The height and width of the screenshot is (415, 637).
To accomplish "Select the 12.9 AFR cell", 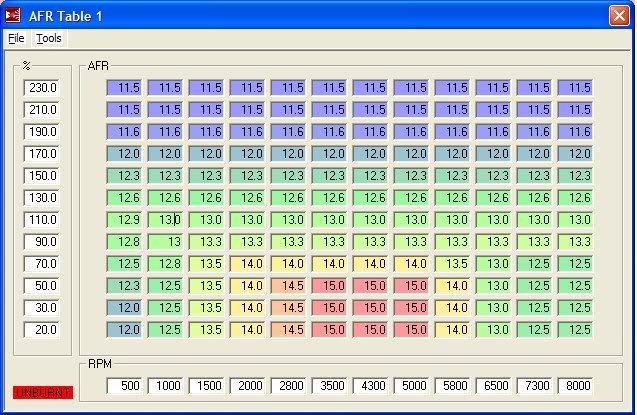I will [x=124, y=220].
